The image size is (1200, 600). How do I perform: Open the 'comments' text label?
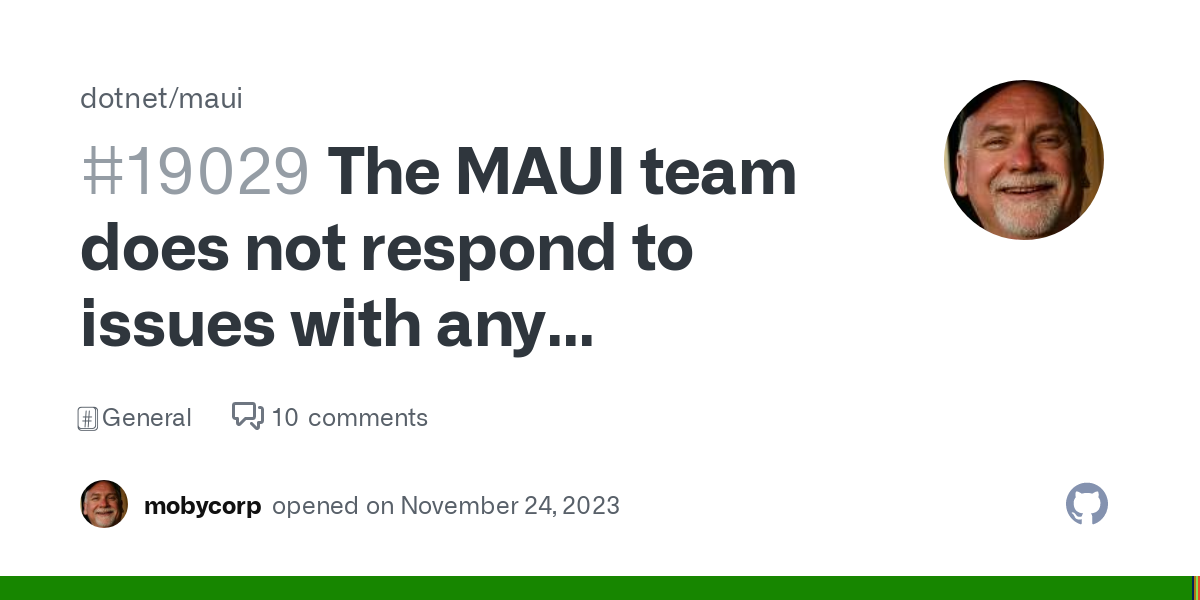367,418
